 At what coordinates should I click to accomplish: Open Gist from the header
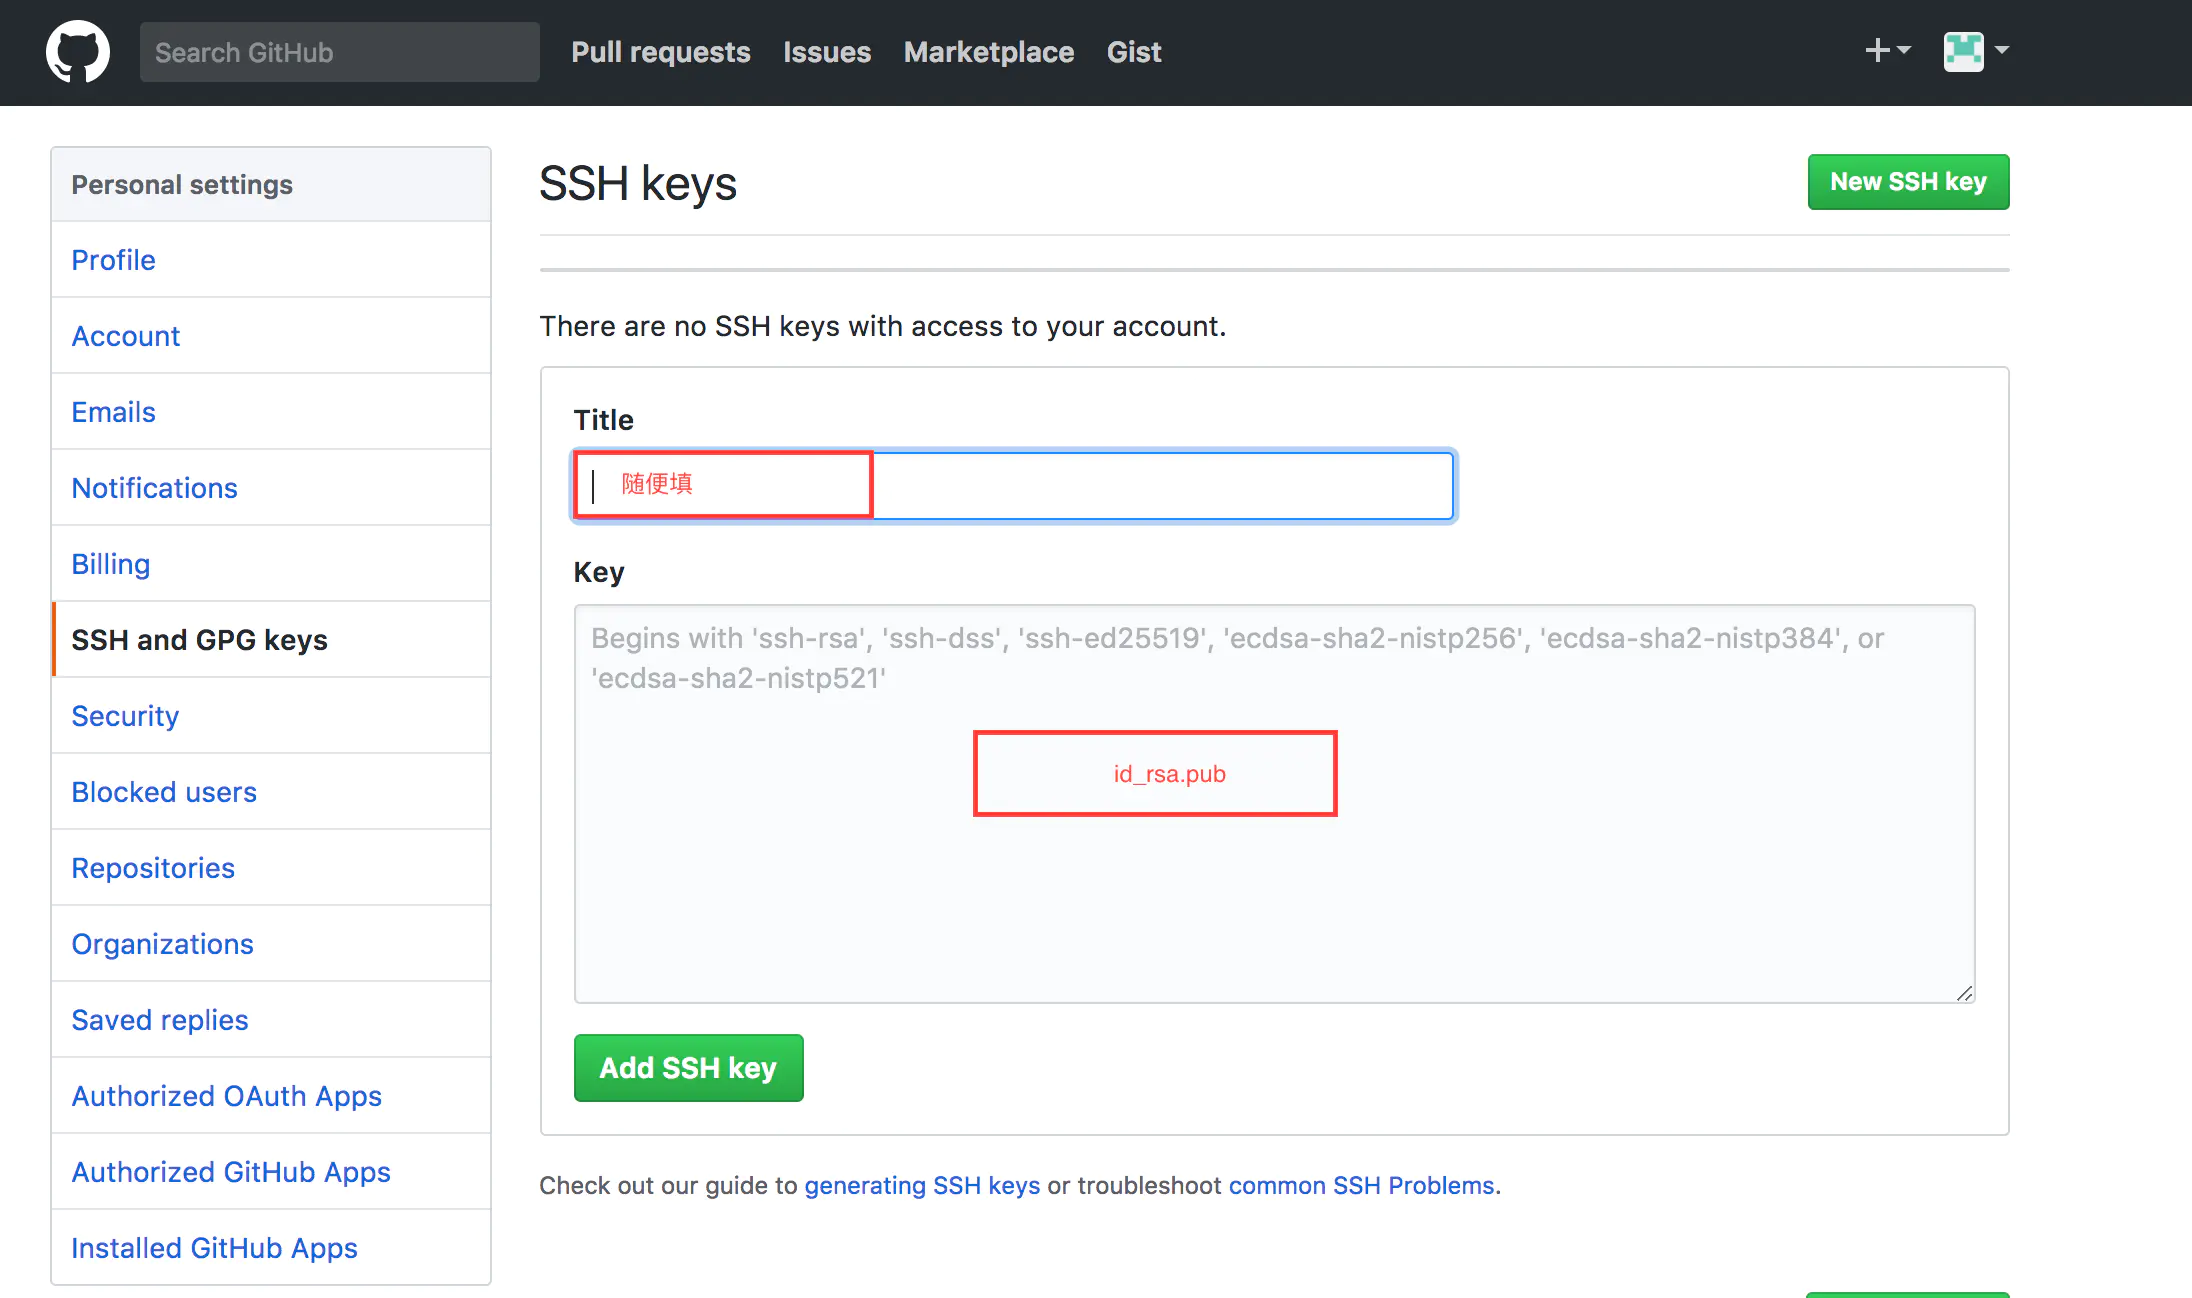tap(1134, 52)
